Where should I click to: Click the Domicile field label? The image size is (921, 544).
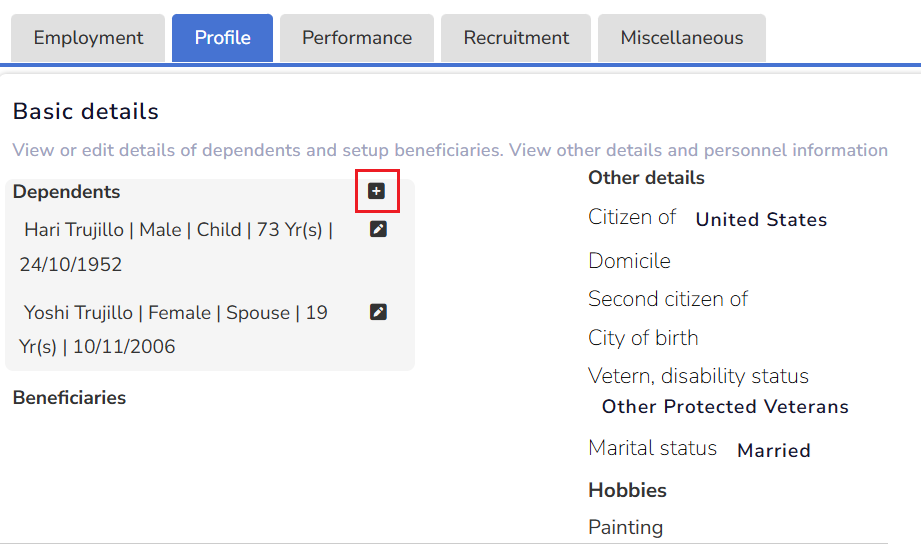(629, 261)
